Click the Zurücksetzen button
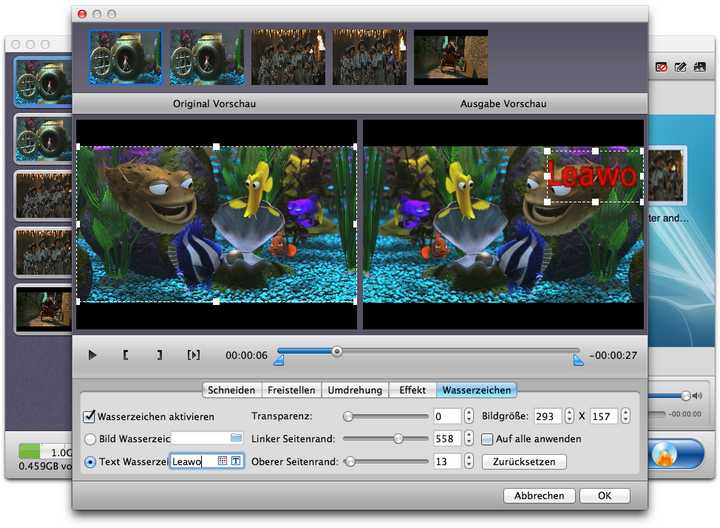This screenshot has height=528, width=720. click(524, 462)
